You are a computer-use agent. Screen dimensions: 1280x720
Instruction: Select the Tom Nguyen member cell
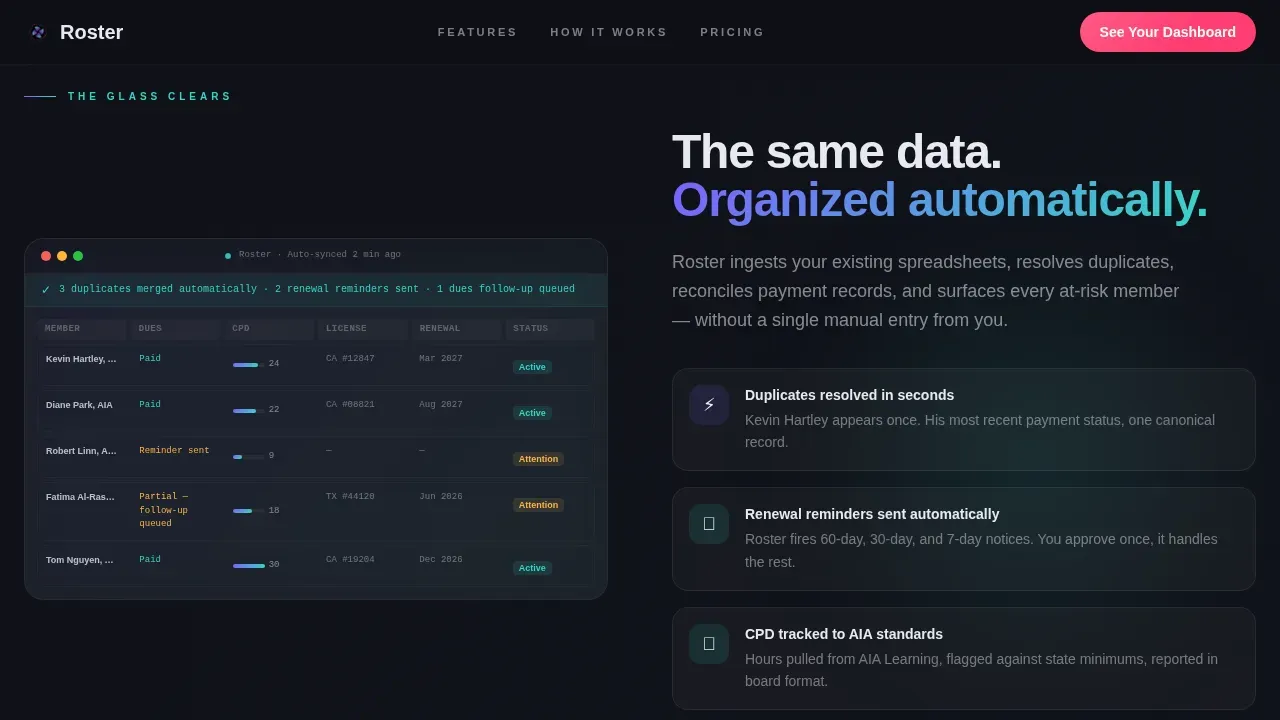coord(80,560)
